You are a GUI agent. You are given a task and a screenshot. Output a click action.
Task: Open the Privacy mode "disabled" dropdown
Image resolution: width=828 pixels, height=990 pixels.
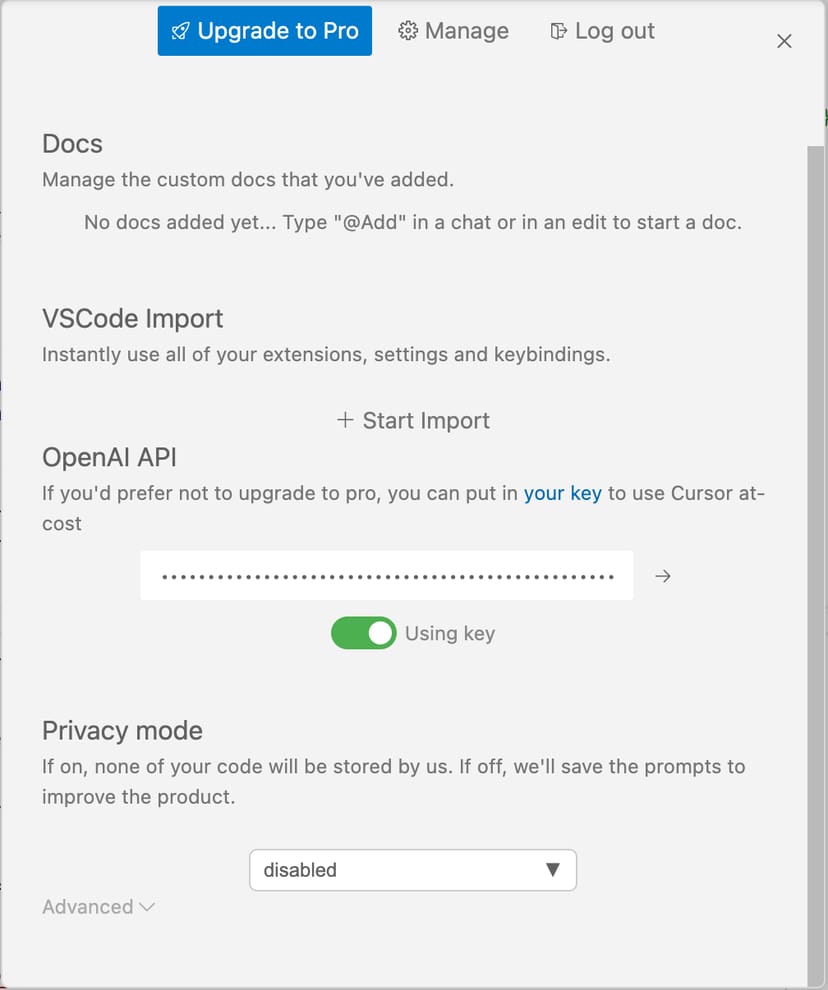412,870
